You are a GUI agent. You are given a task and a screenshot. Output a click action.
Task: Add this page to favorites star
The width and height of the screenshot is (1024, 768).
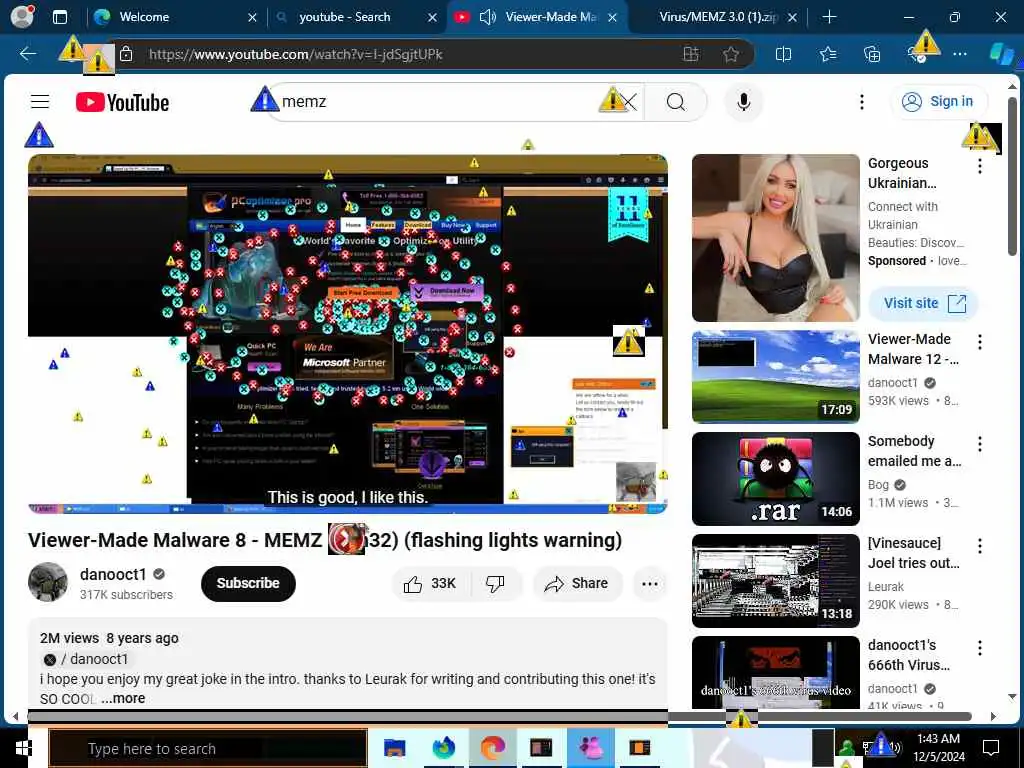tap(731, 54)
